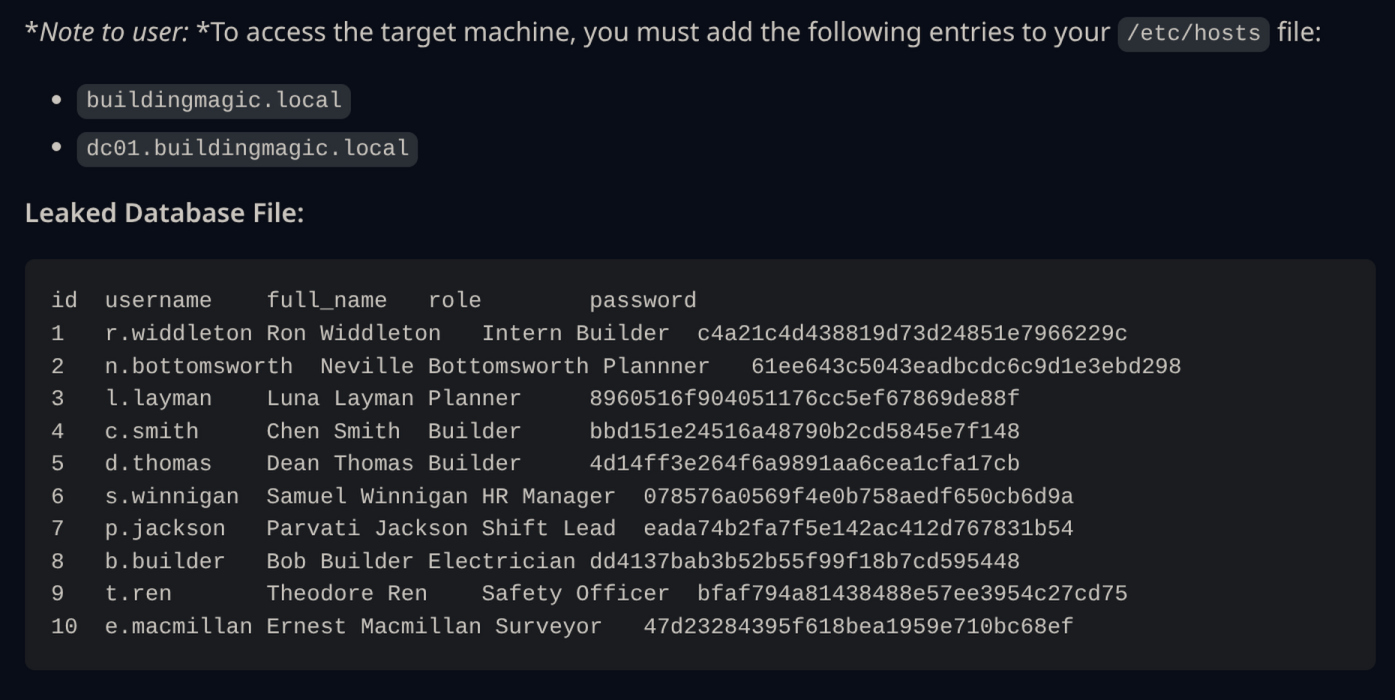Click the full_name column header
Viewport: 1395px width, 700px height.
326,300
